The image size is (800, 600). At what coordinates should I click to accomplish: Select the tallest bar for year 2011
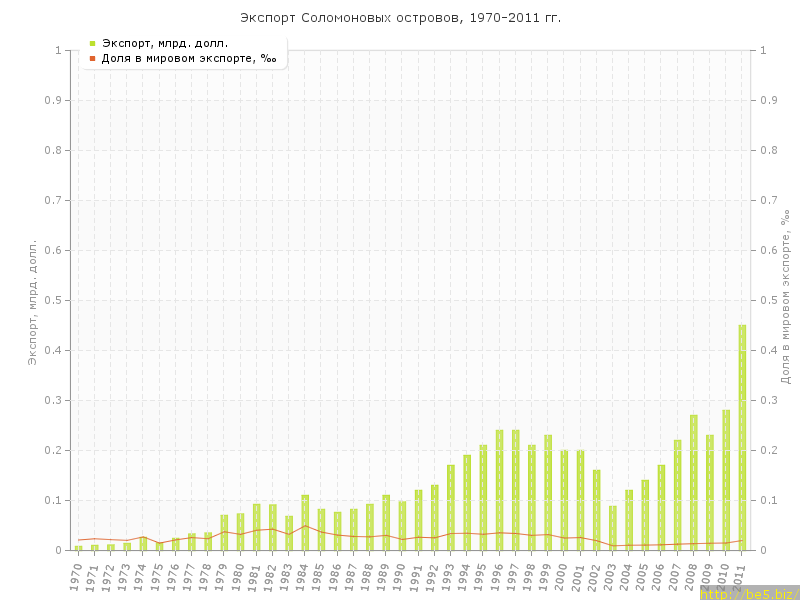tap(742, 437)
